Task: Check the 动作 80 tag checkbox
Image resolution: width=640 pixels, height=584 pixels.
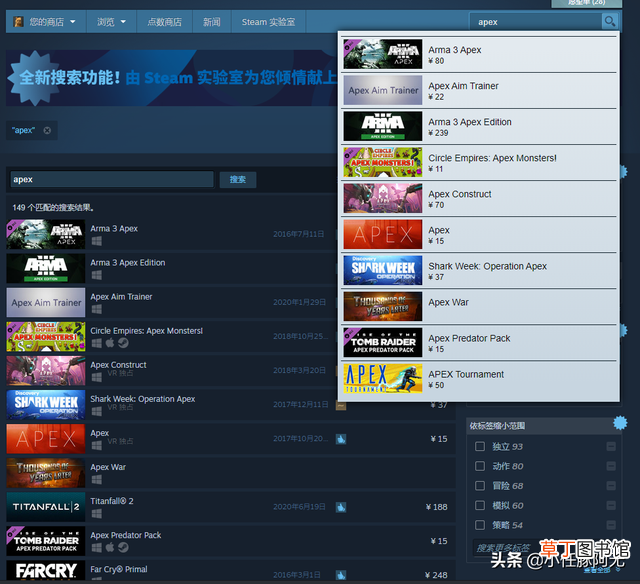Action: point(480,466)
